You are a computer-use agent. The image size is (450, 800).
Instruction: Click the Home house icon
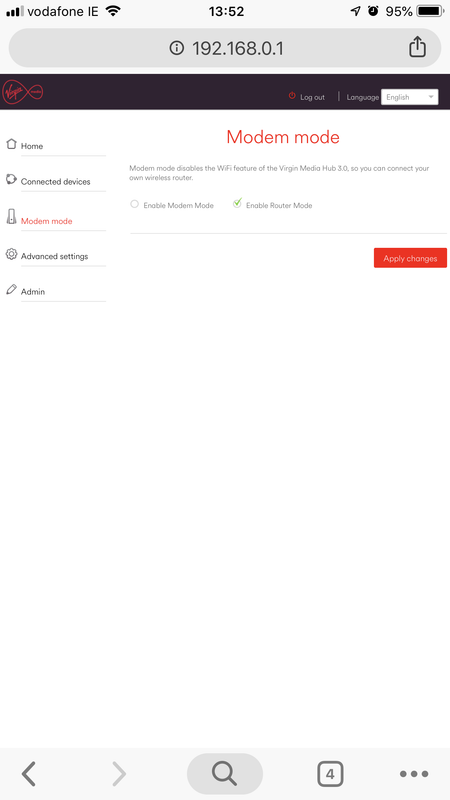tap(11, 144)
